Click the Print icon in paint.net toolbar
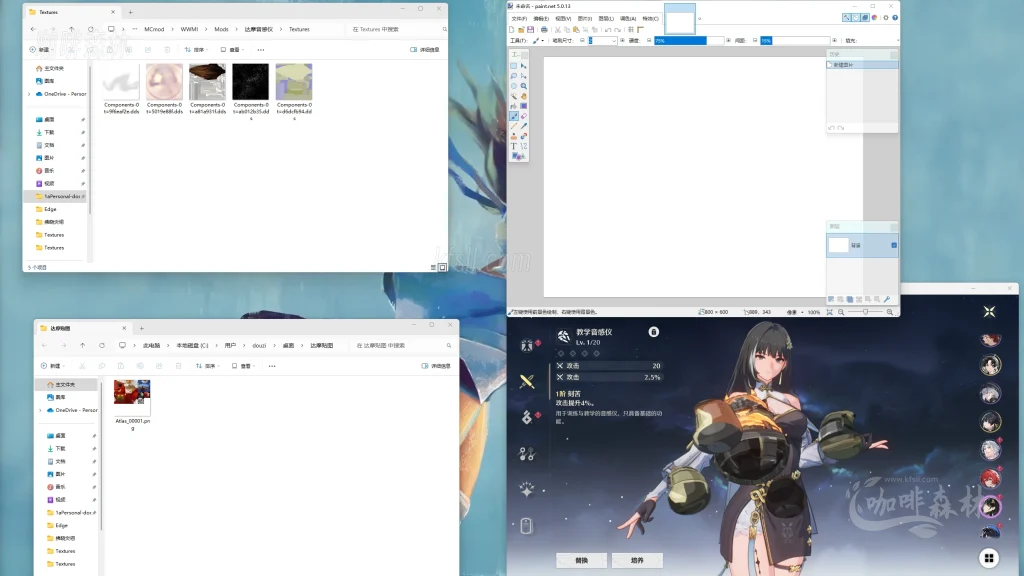 (543, 29)
